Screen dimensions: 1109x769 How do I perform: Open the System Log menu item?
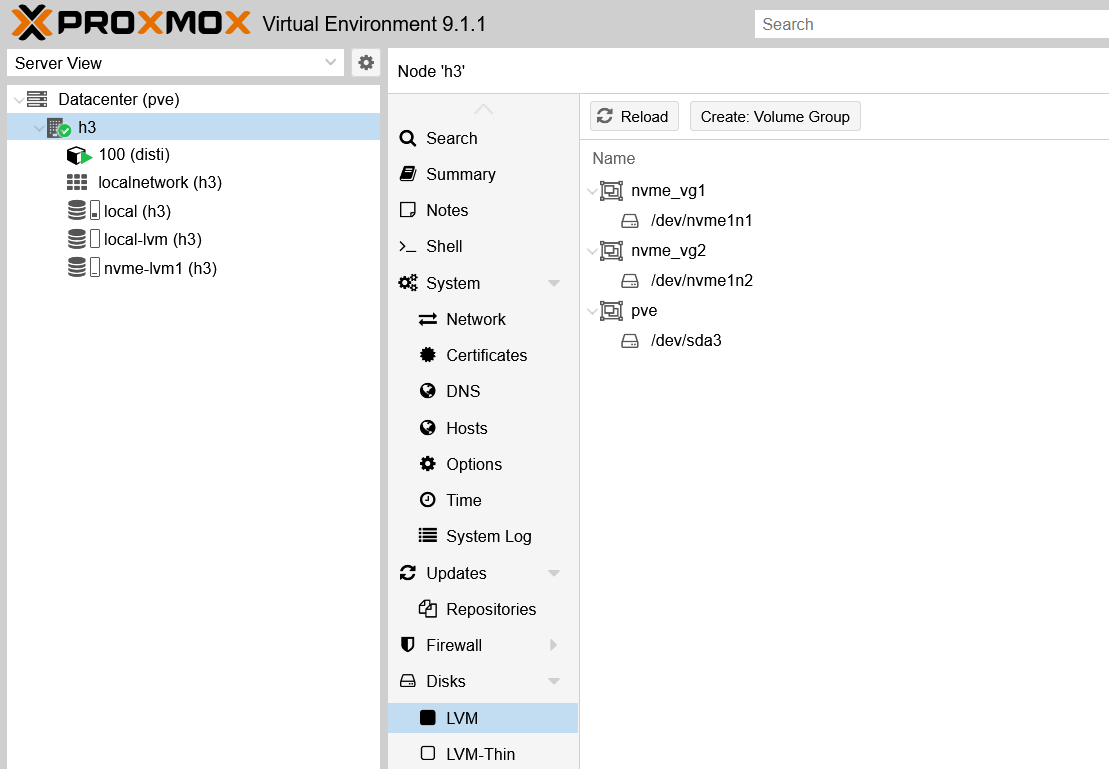pyautogui.click(x=483, y=536)
